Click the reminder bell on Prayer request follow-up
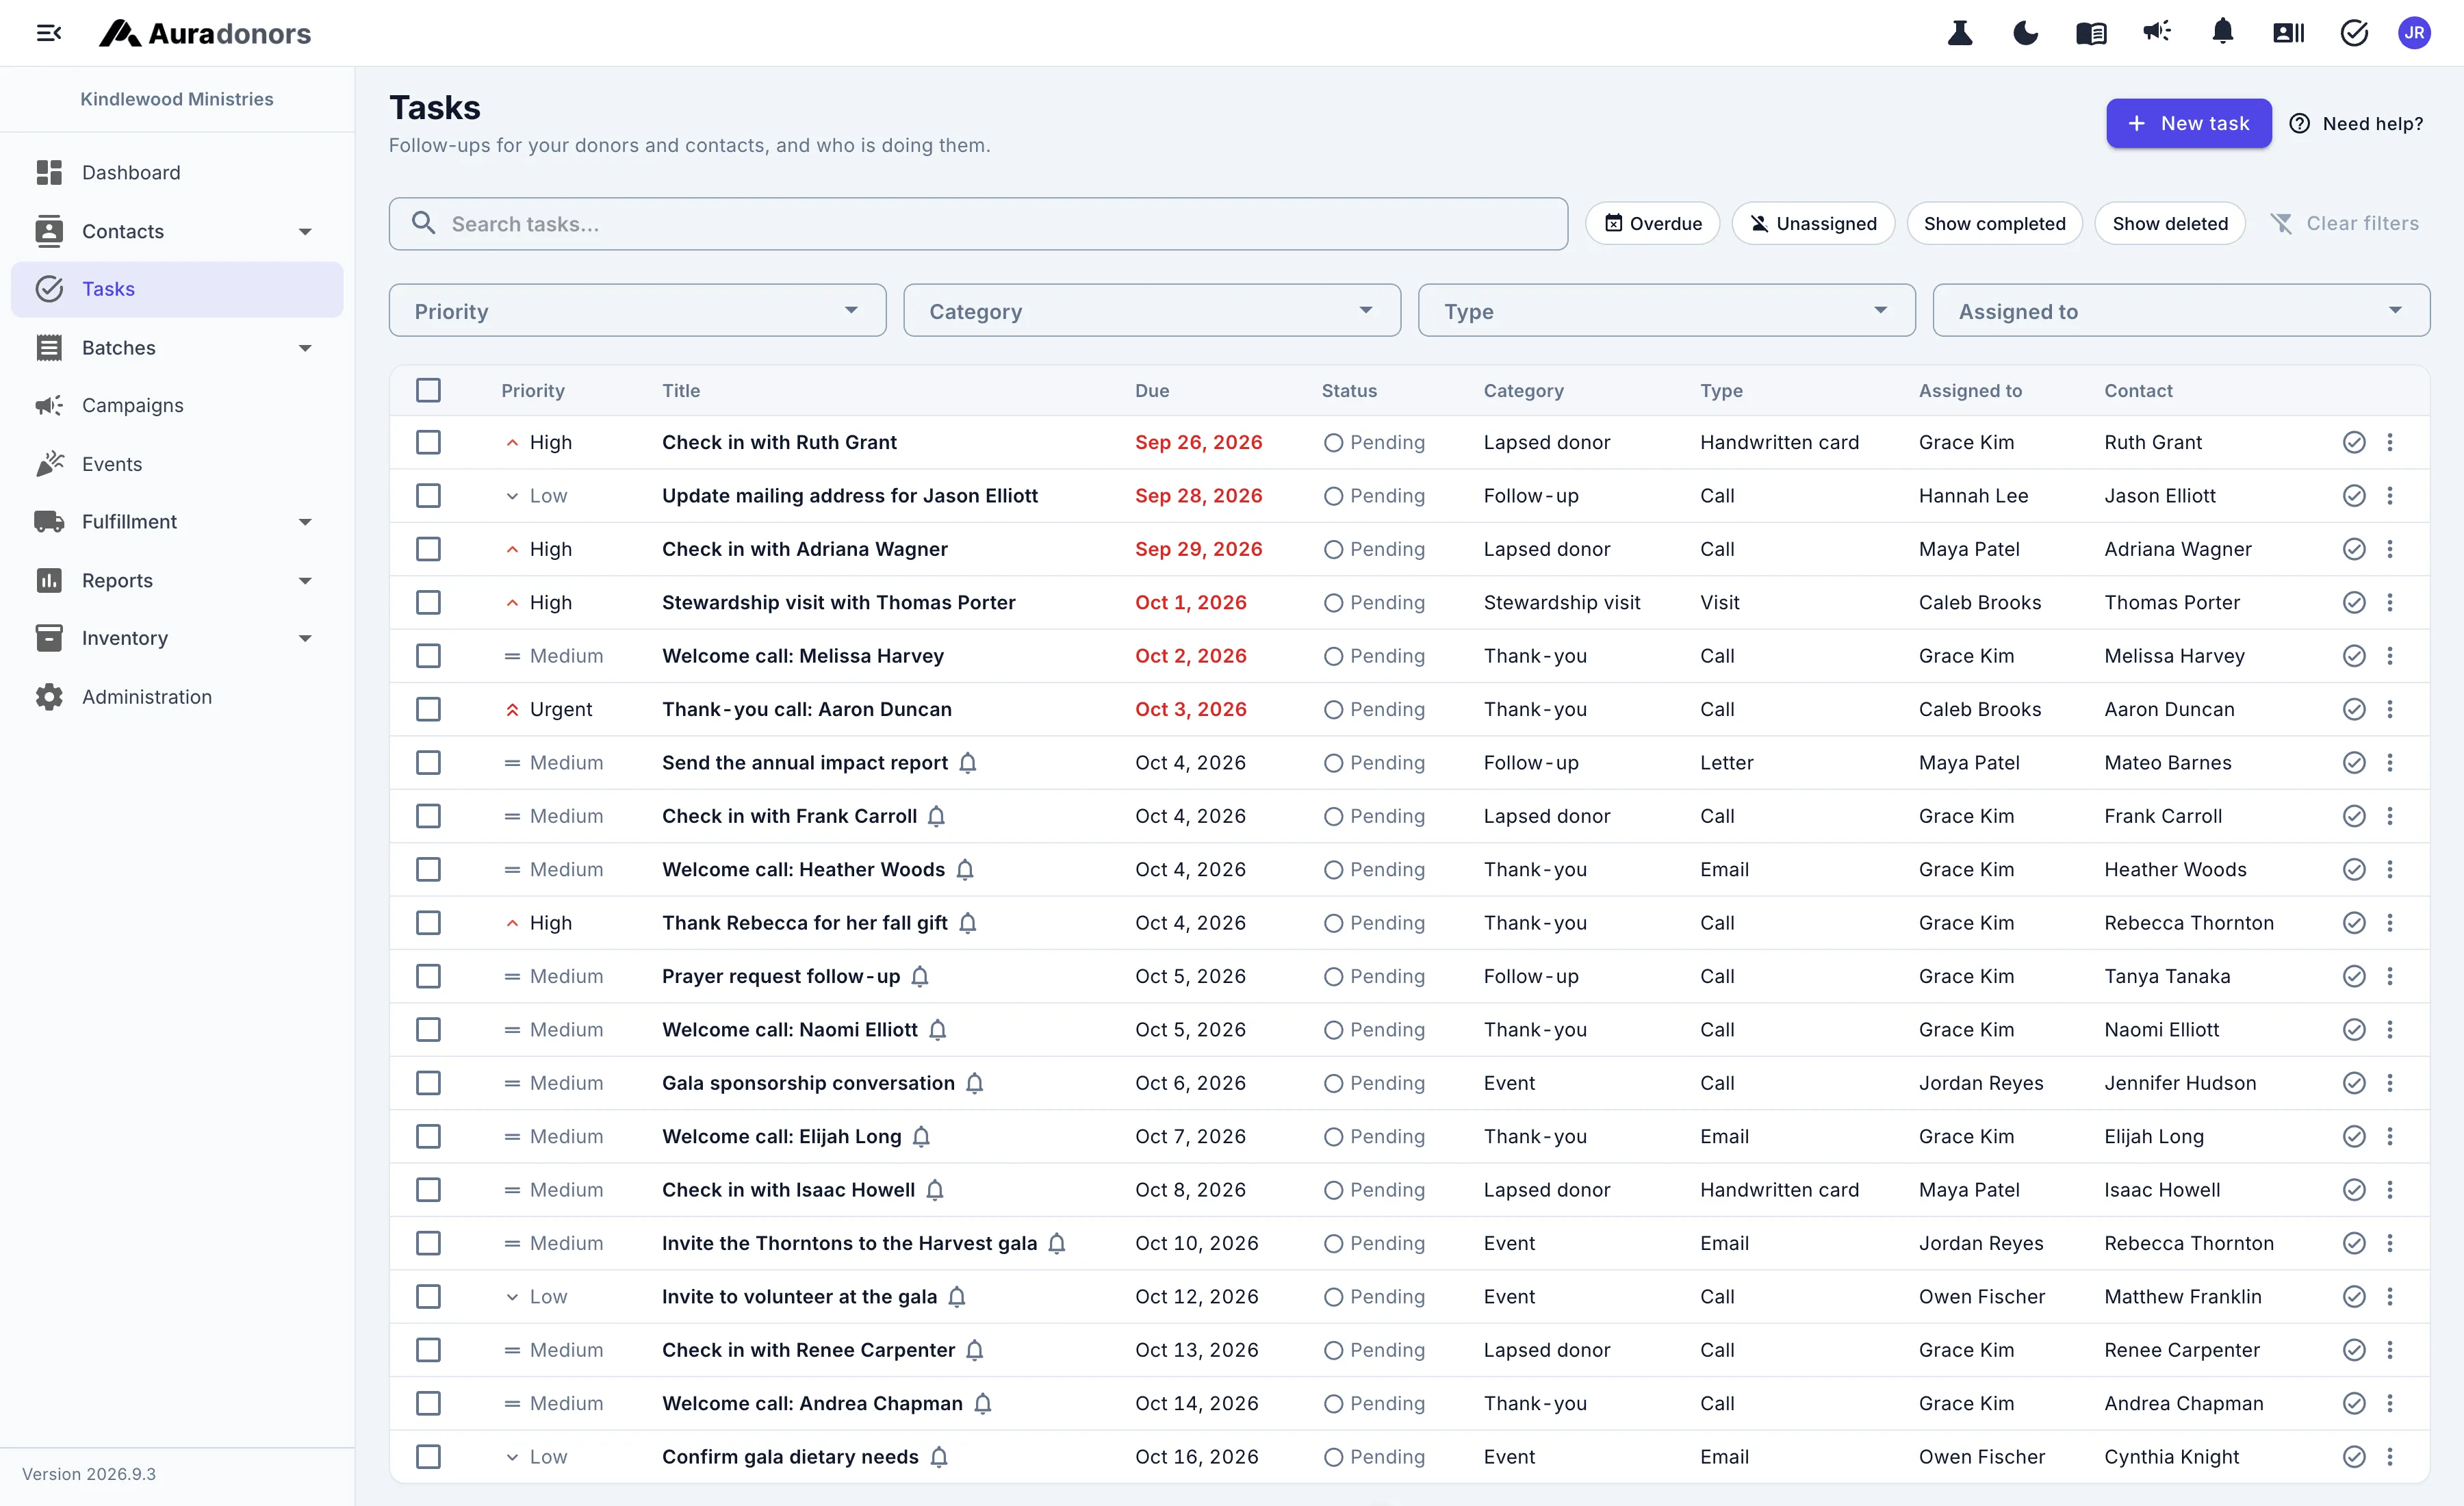2464x1506 pixels. coord(920,976)
